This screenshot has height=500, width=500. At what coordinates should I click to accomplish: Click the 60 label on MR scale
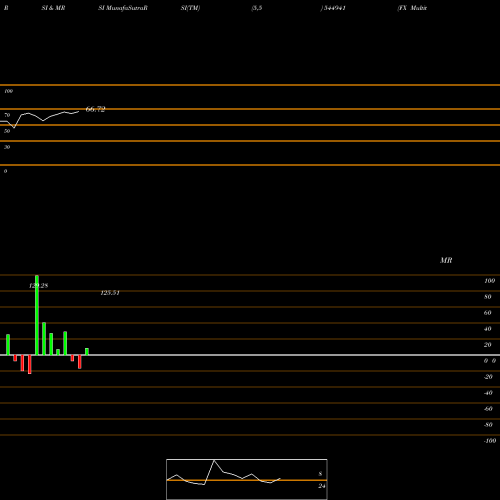click(x=488, y=313)
